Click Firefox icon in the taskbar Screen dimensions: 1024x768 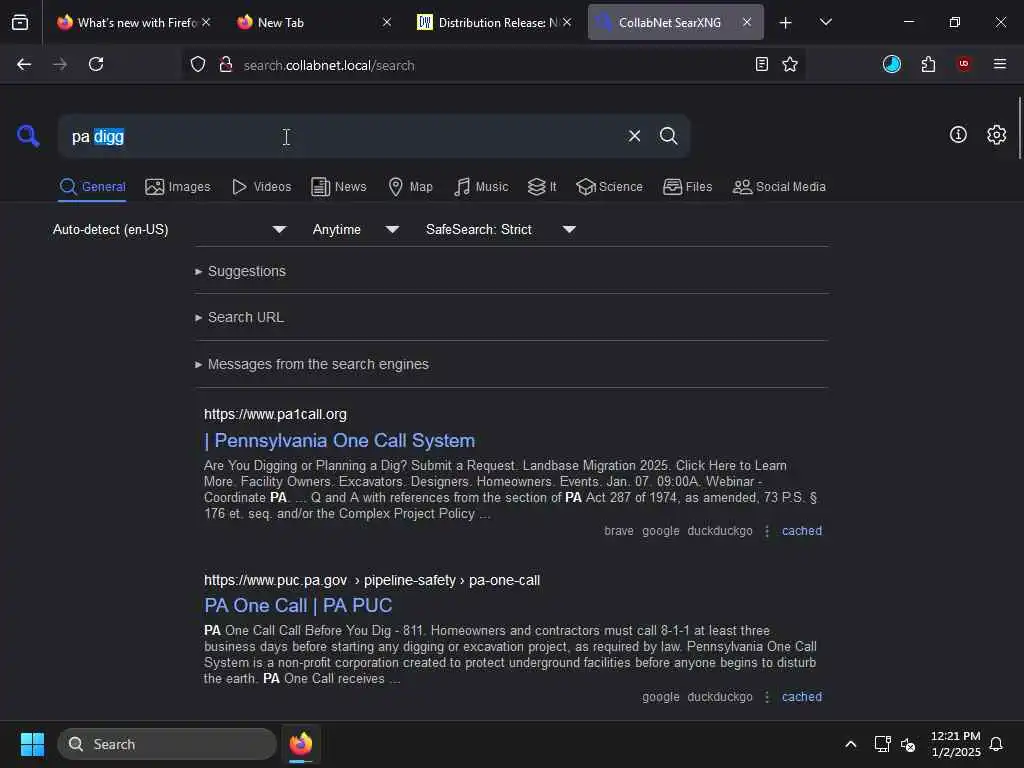301,744
